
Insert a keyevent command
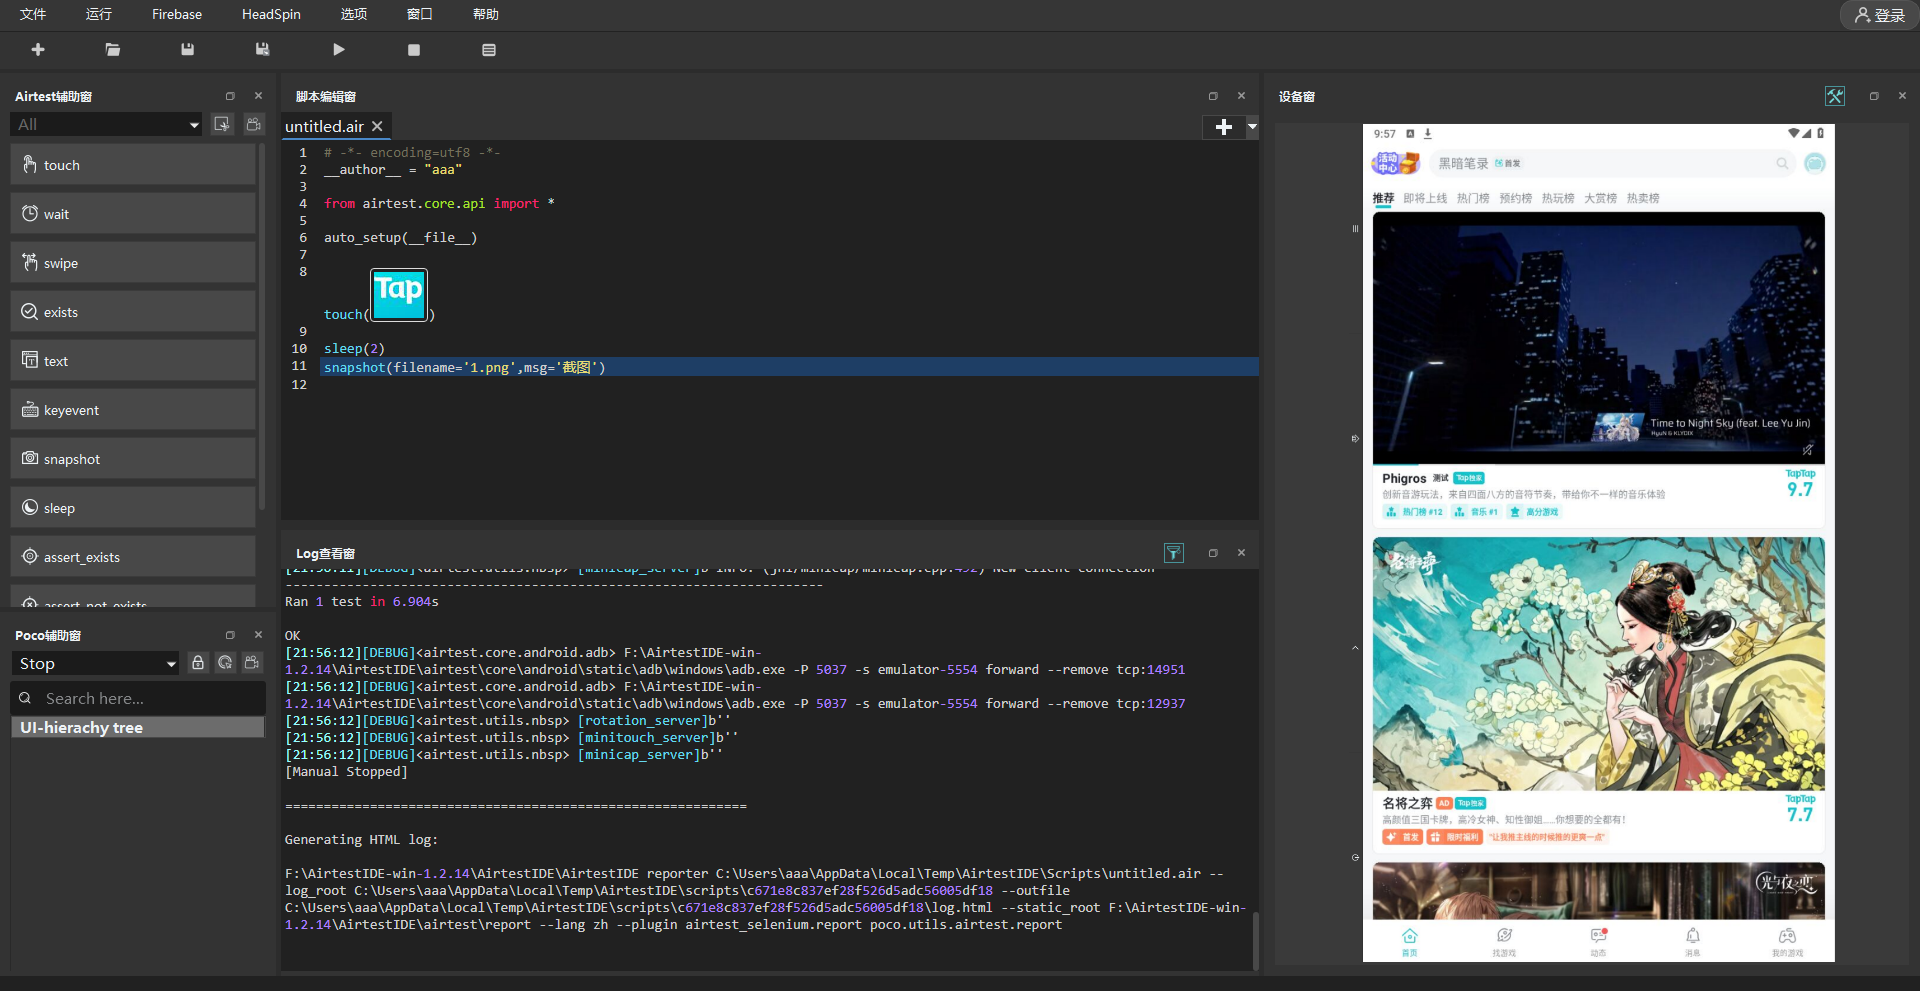pos(133,410)
